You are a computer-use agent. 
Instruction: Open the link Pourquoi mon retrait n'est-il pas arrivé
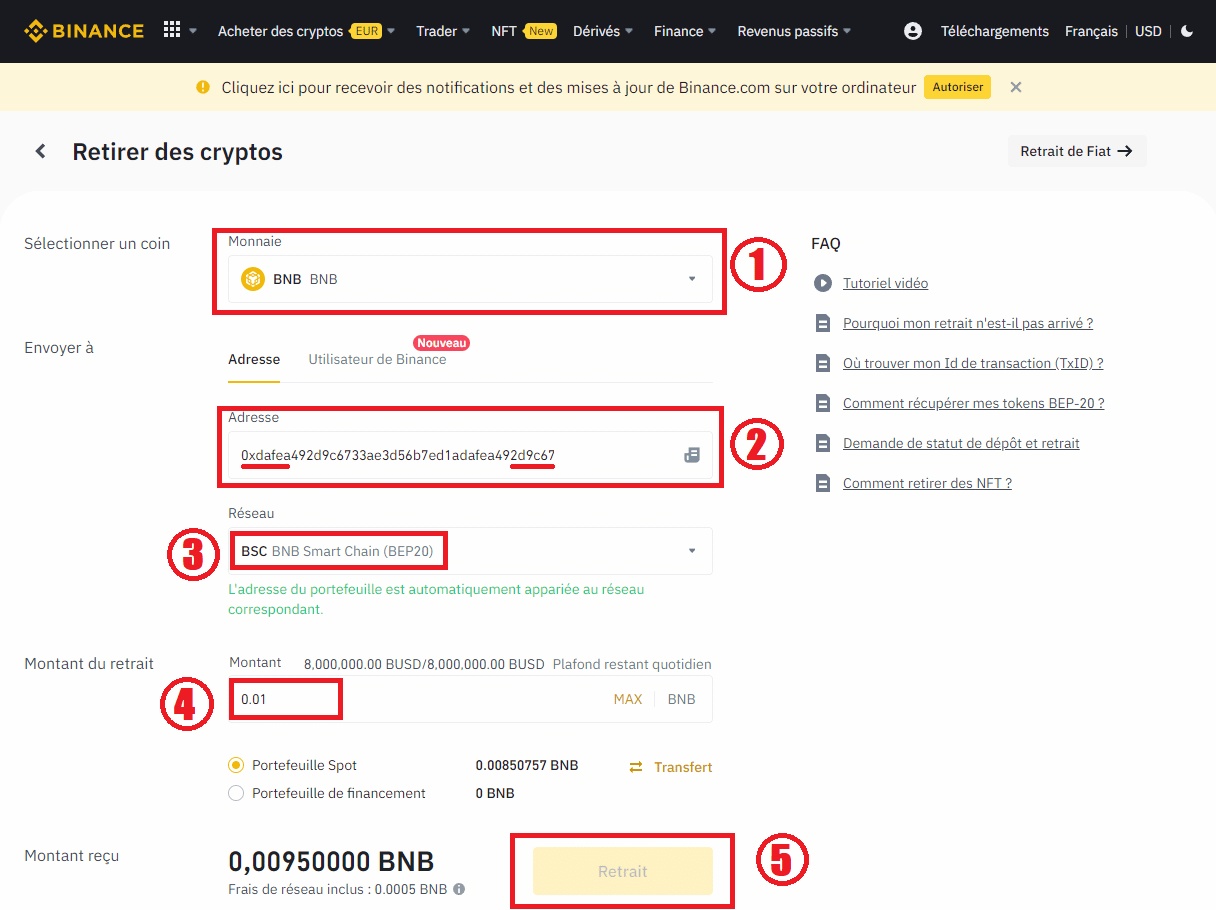967,323
